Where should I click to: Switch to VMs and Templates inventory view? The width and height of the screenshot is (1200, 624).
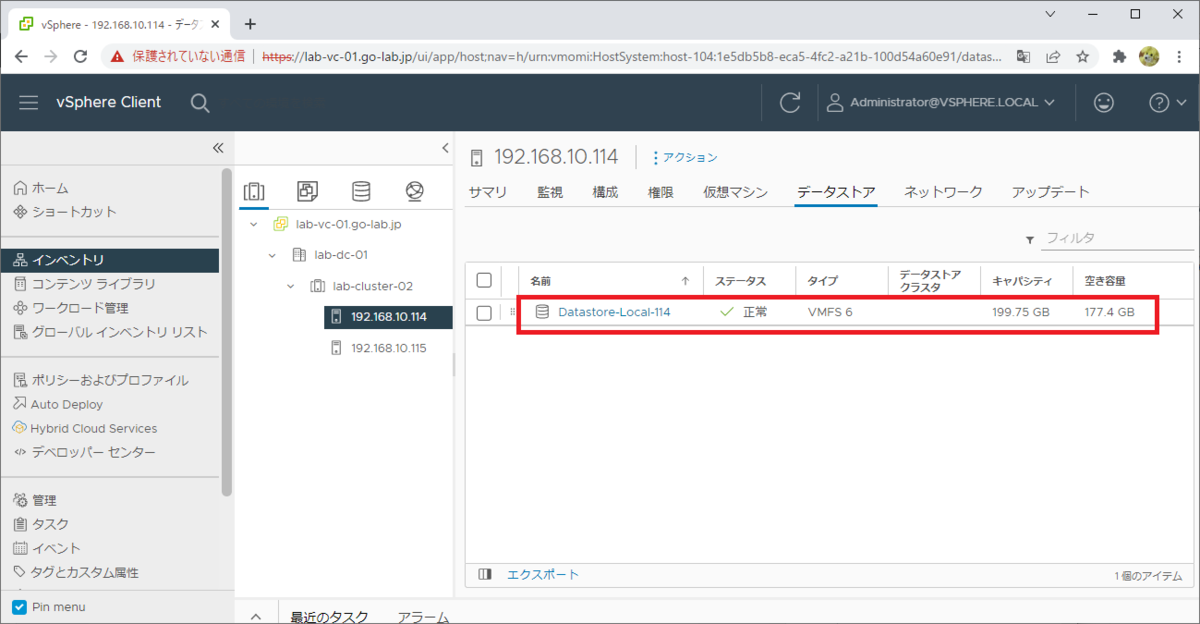(308, 191)
